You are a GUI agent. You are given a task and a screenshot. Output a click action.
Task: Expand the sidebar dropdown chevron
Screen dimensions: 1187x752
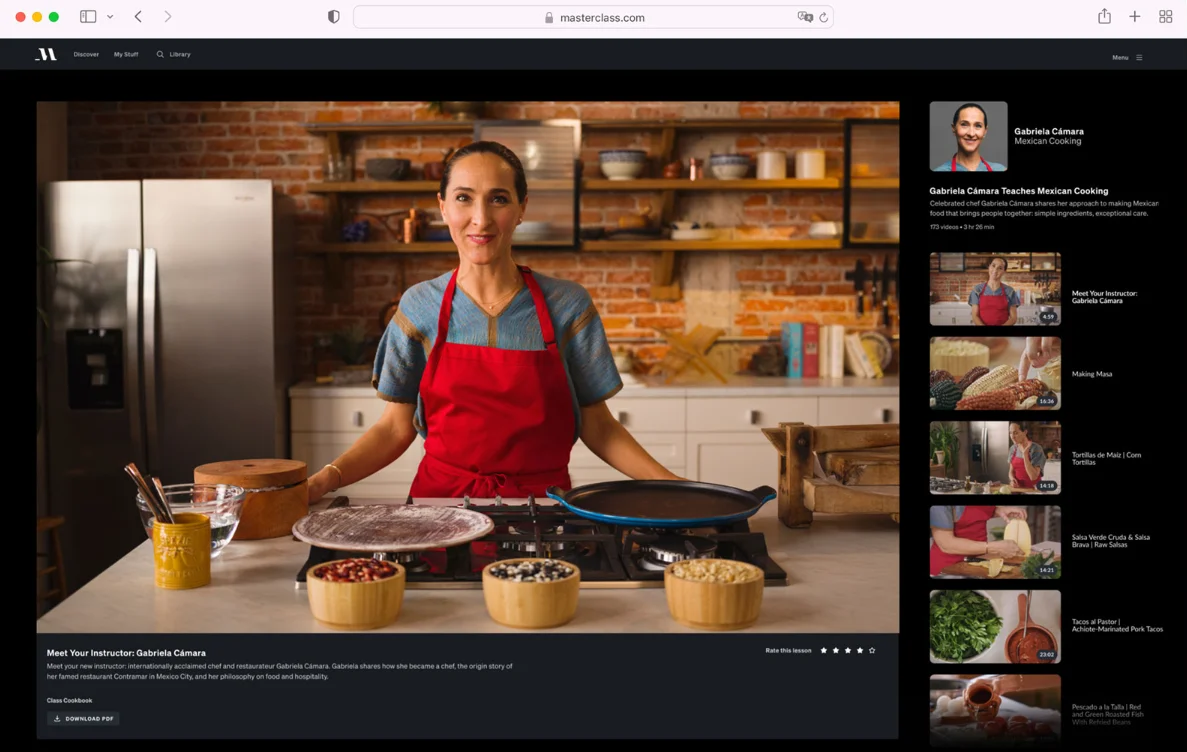(110, 17)
